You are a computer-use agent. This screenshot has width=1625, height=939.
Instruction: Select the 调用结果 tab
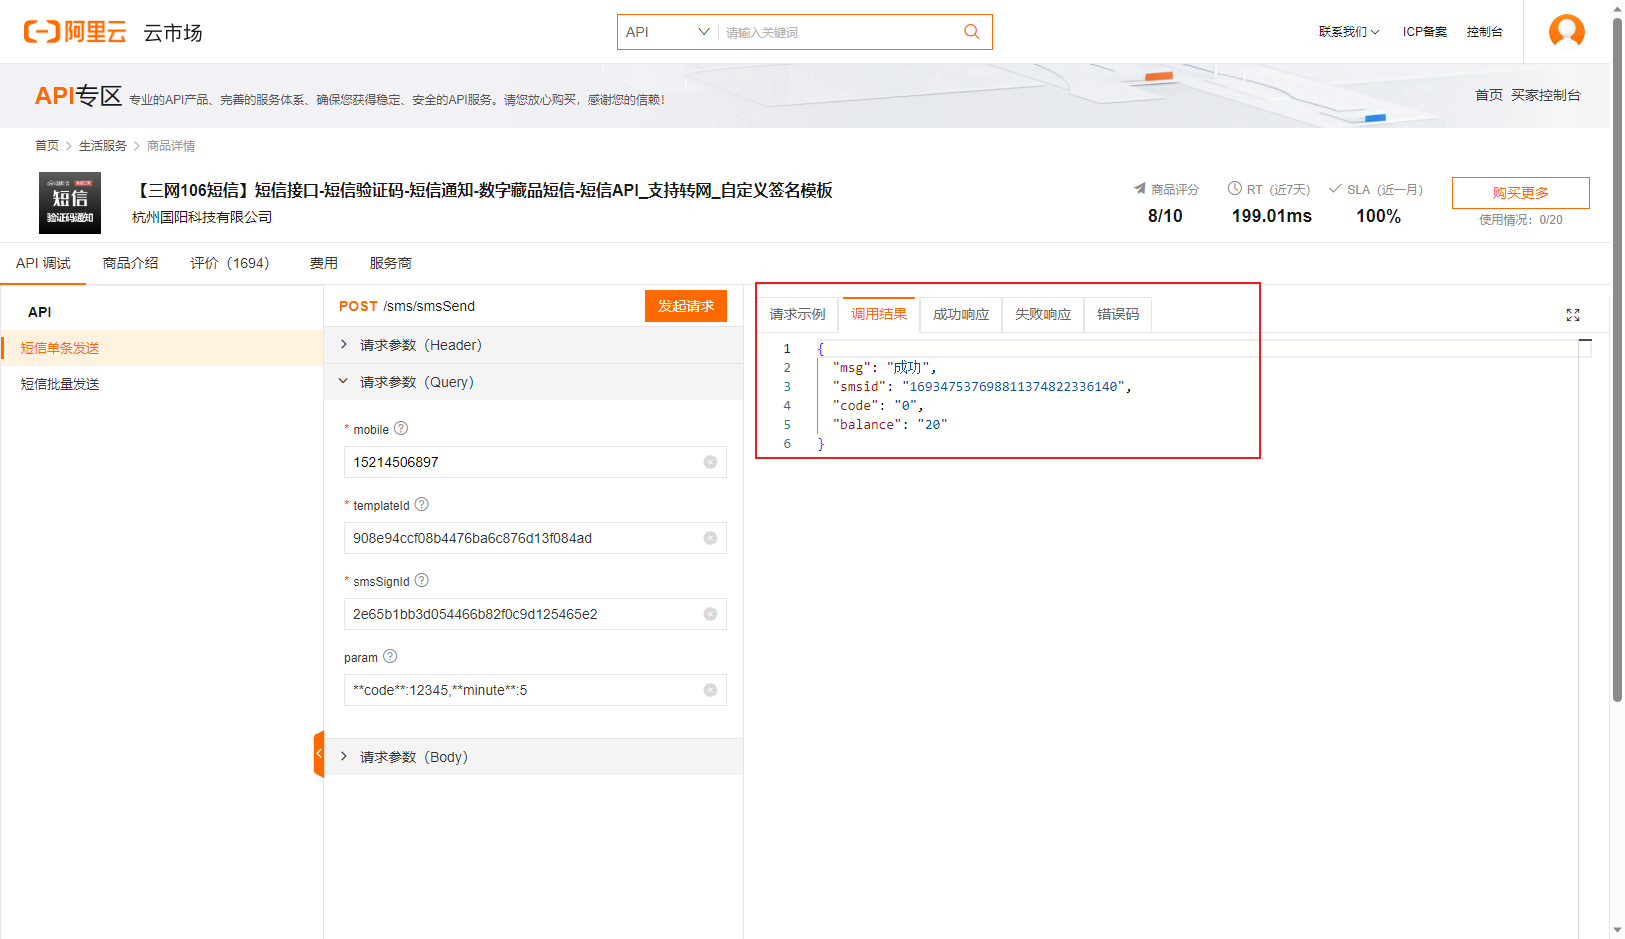pyautogui.click(x=879, y=314)
